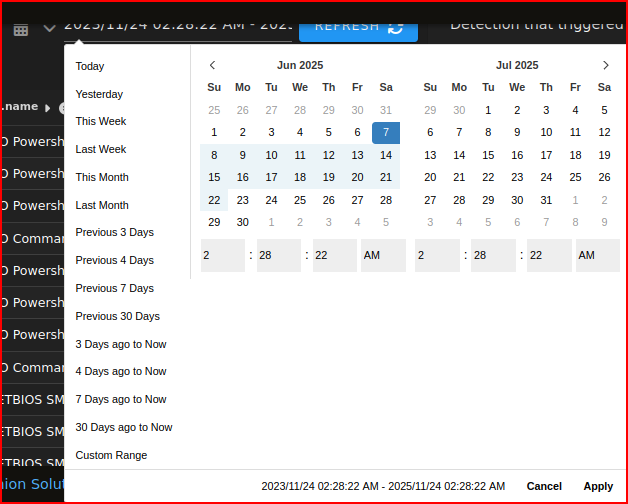Click Apply to confirm date range
628x504 pixels.
coord(598,486)
